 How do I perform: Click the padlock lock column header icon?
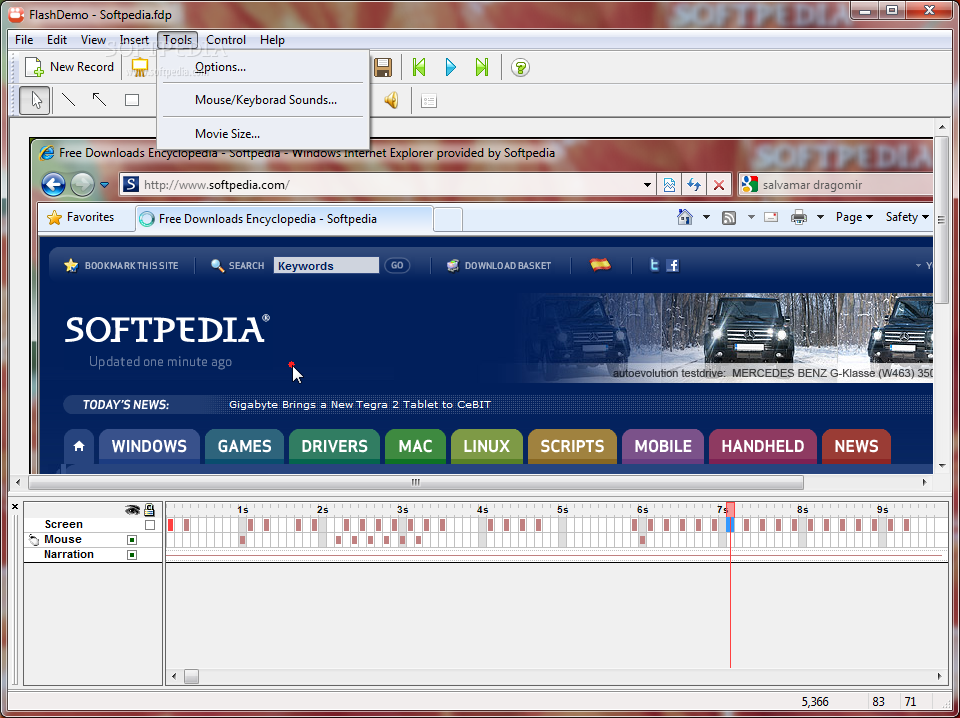click(149, 509)
